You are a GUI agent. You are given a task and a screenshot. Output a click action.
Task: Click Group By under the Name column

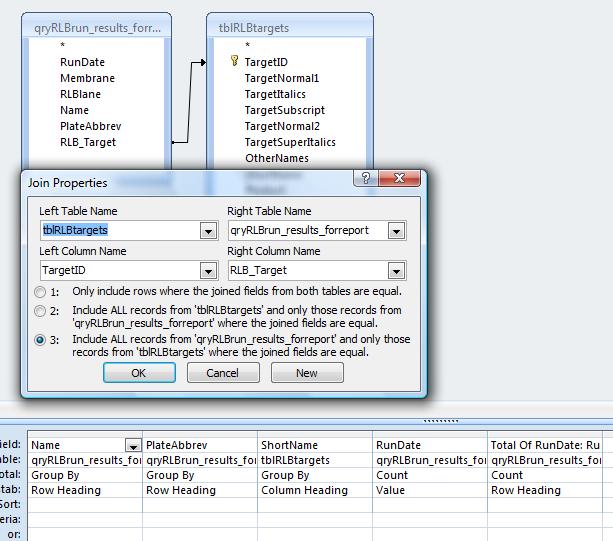pyautogui.click(x=85, y=475)
